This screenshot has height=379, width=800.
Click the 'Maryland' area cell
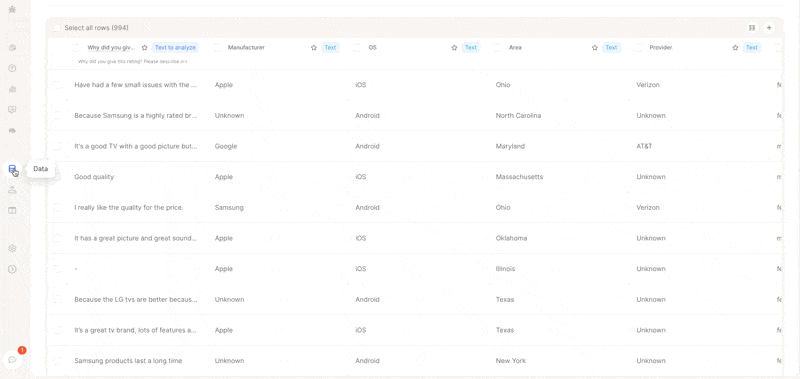(510, 146)
